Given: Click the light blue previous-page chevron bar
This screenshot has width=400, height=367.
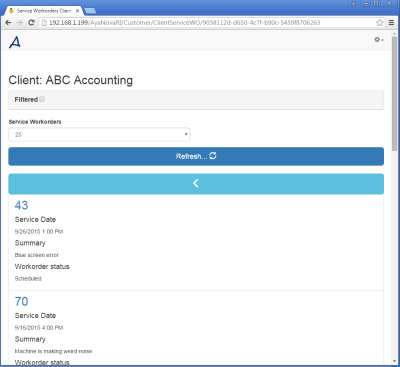Looking at the screenshot, I should coord(196,184).
